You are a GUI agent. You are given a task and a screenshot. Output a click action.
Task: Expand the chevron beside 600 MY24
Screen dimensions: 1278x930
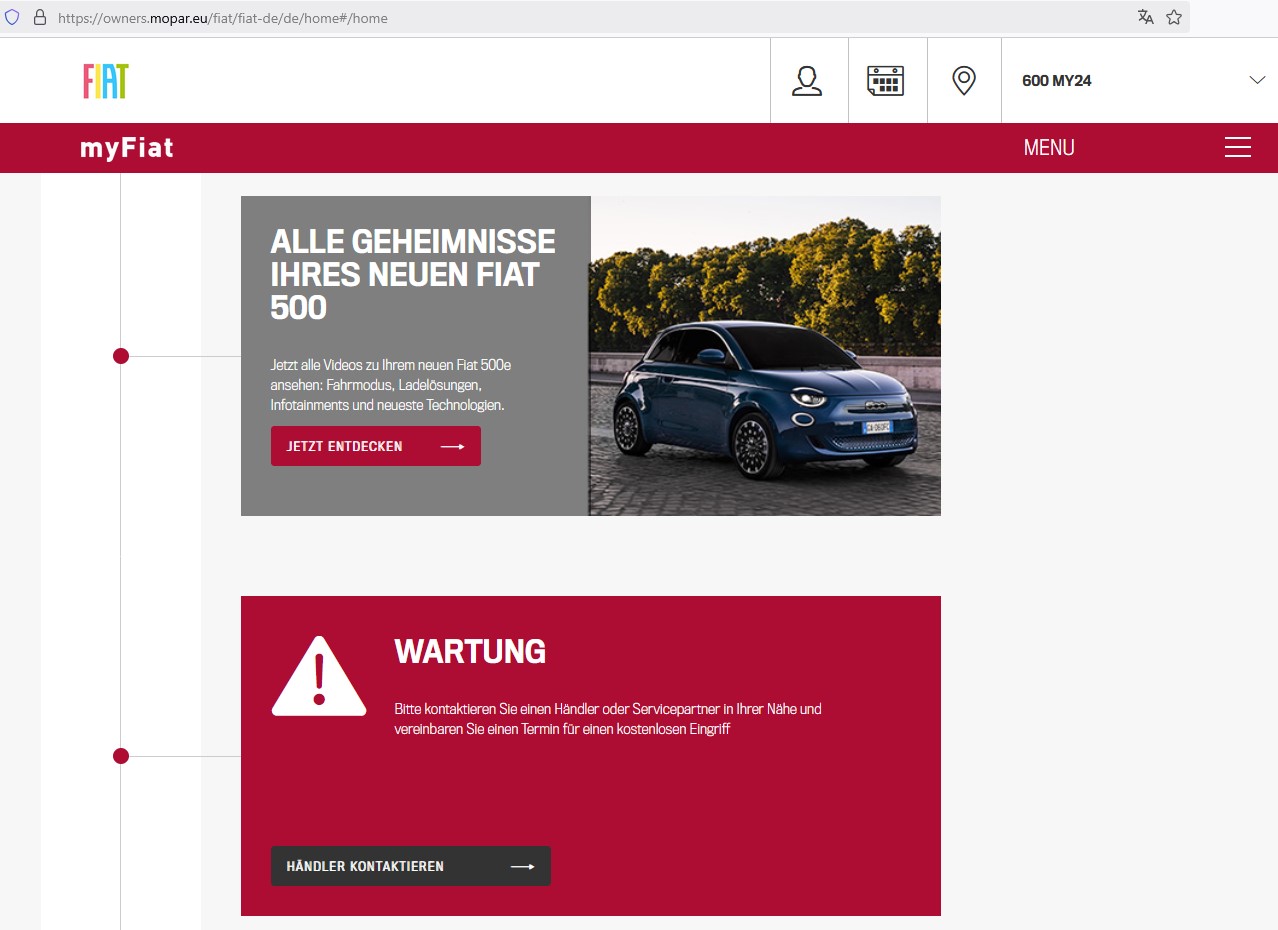1257,81
